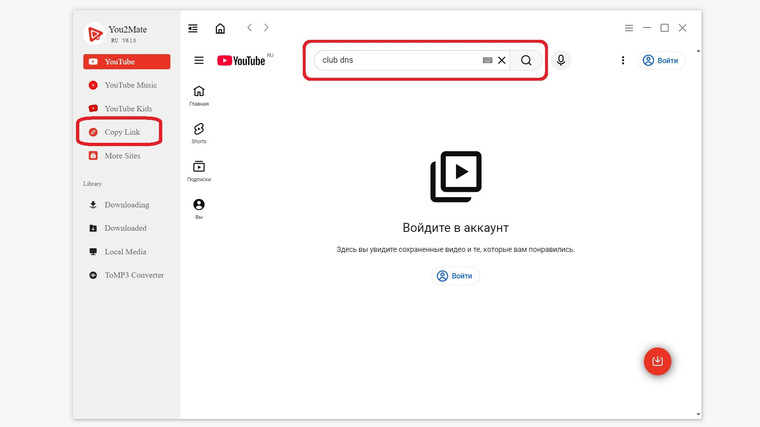Click the Copy Link chain icon
The image size is (760, 427).
coord(93,132)
